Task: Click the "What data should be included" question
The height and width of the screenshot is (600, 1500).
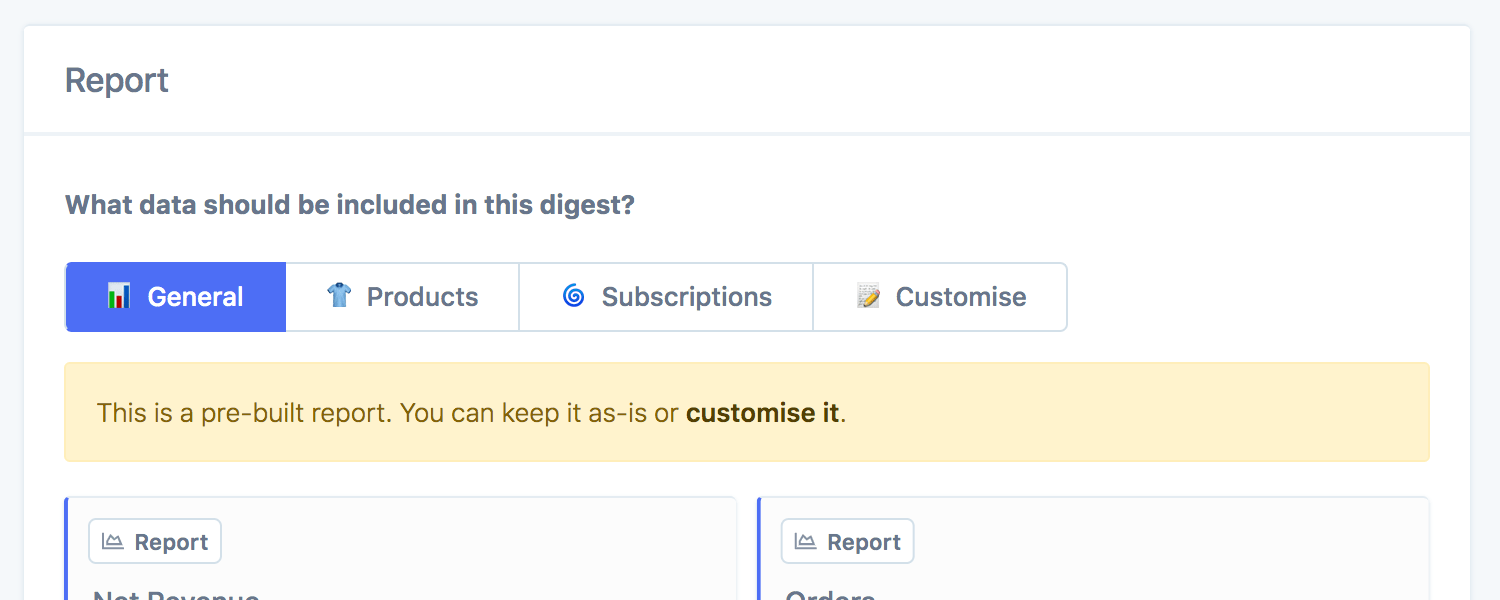Action: pyautogui.click(x=350, y=205)
